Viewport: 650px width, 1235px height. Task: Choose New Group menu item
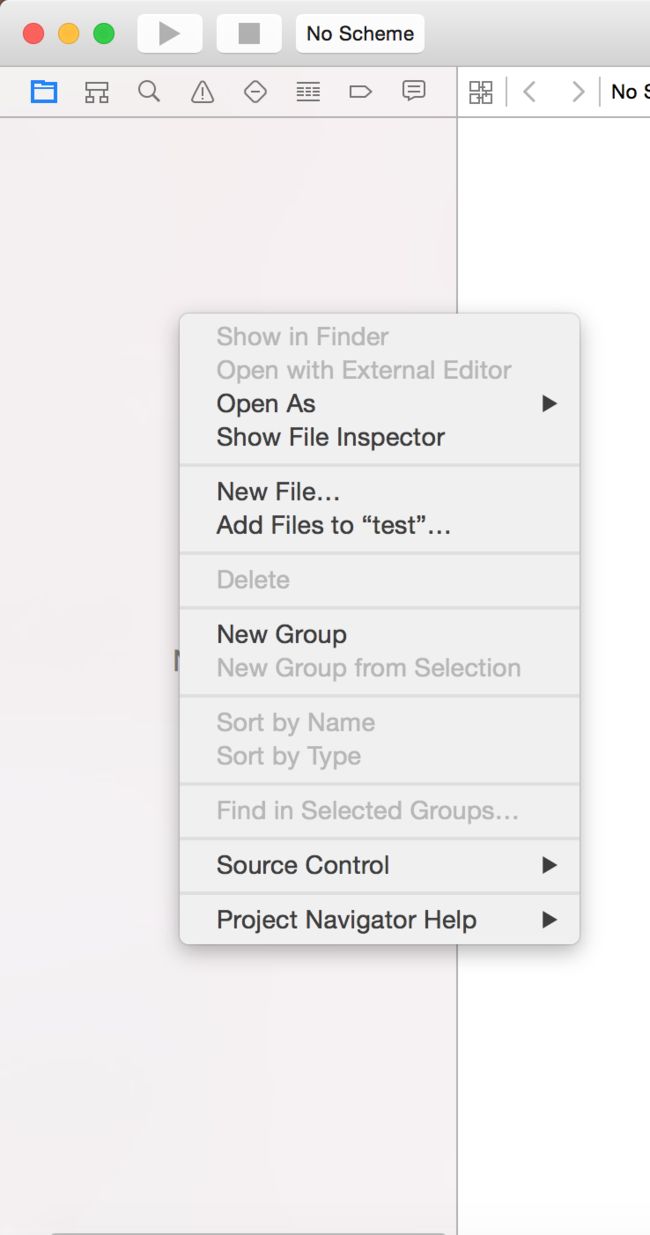380,634
